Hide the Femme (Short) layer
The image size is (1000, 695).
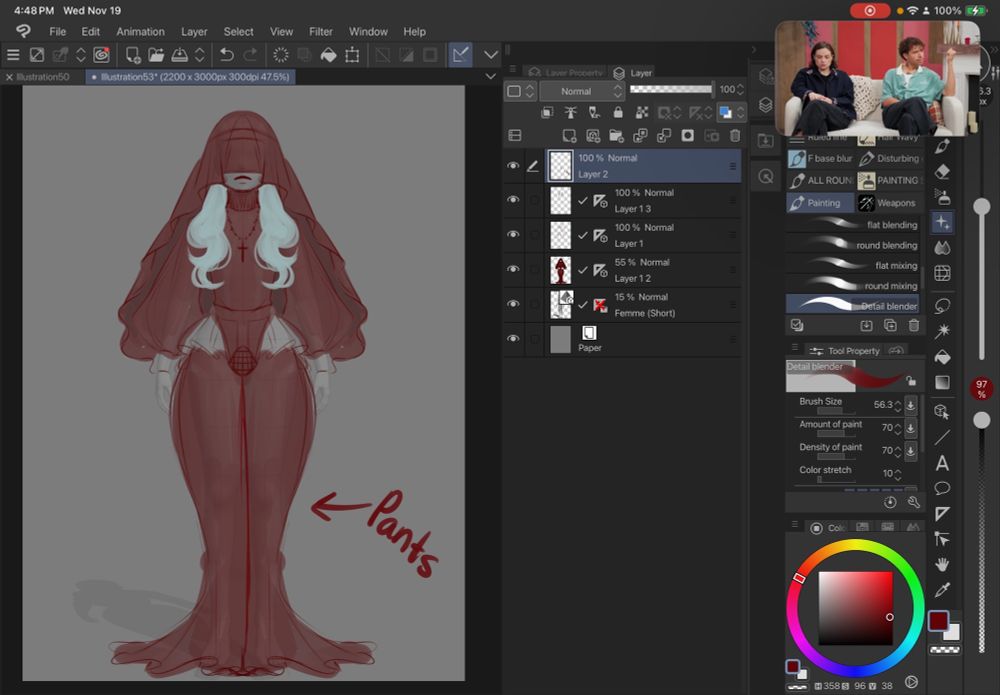(513, 304)
